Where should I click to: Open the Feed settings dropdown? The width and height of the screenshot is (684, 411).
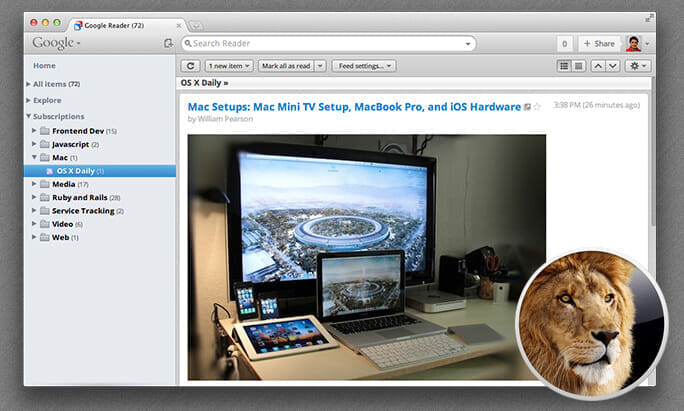[363, 66]
